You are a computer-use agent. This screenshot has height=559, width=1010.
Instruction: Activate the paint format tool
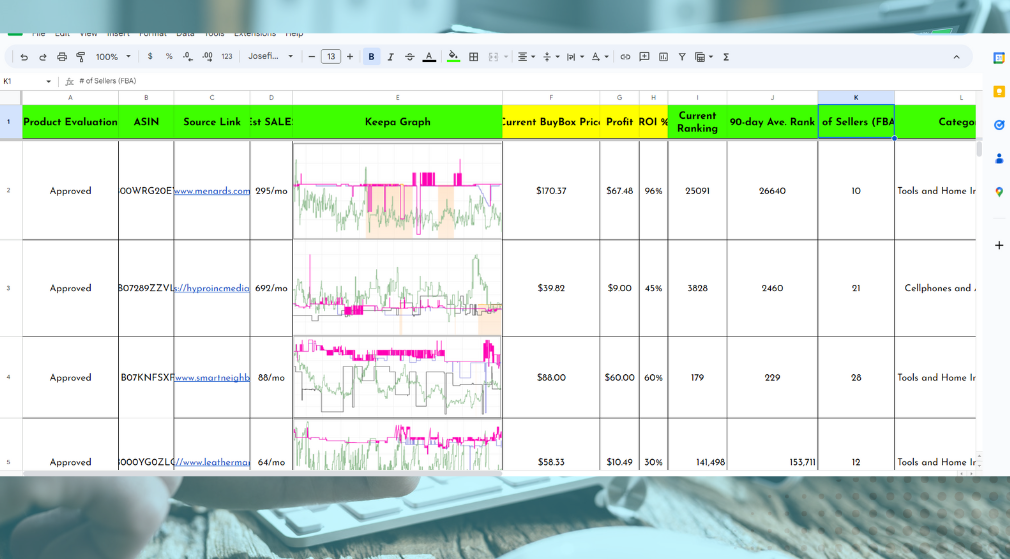point(81,57)
